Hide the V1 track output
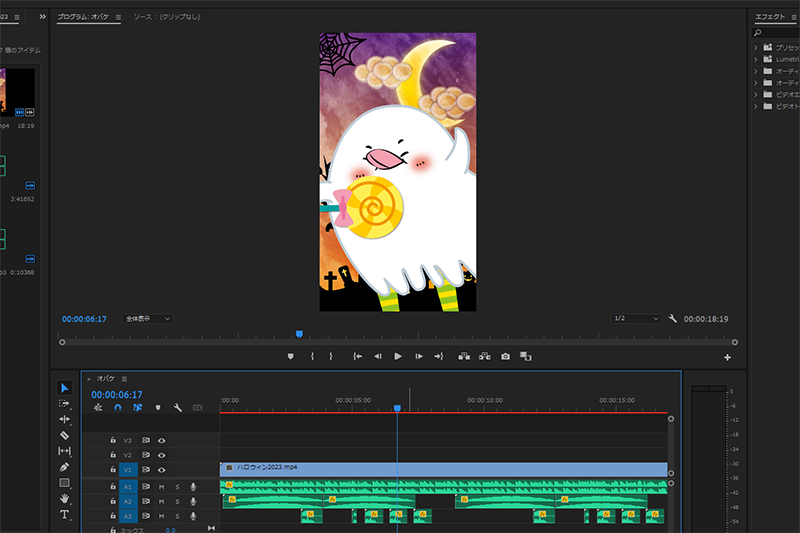This screenshot has height=533, width=800. (161, 469)
